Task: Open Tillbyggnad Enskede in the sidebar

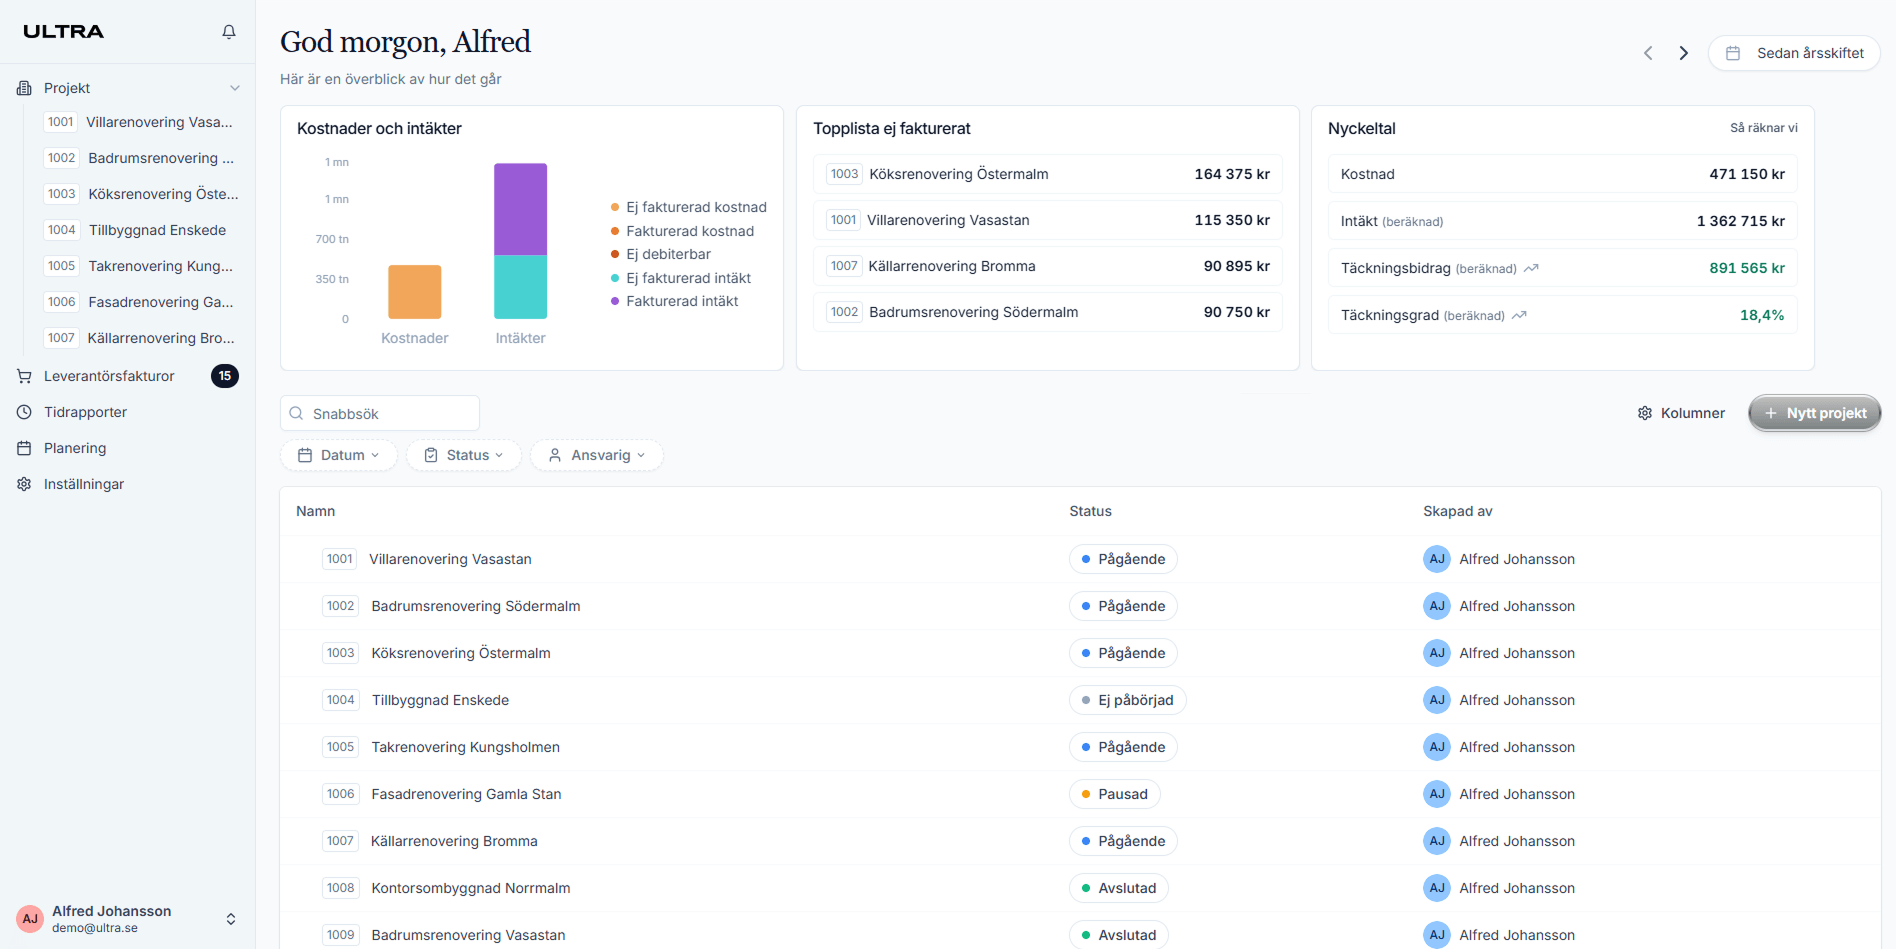Action: (157, 230)
